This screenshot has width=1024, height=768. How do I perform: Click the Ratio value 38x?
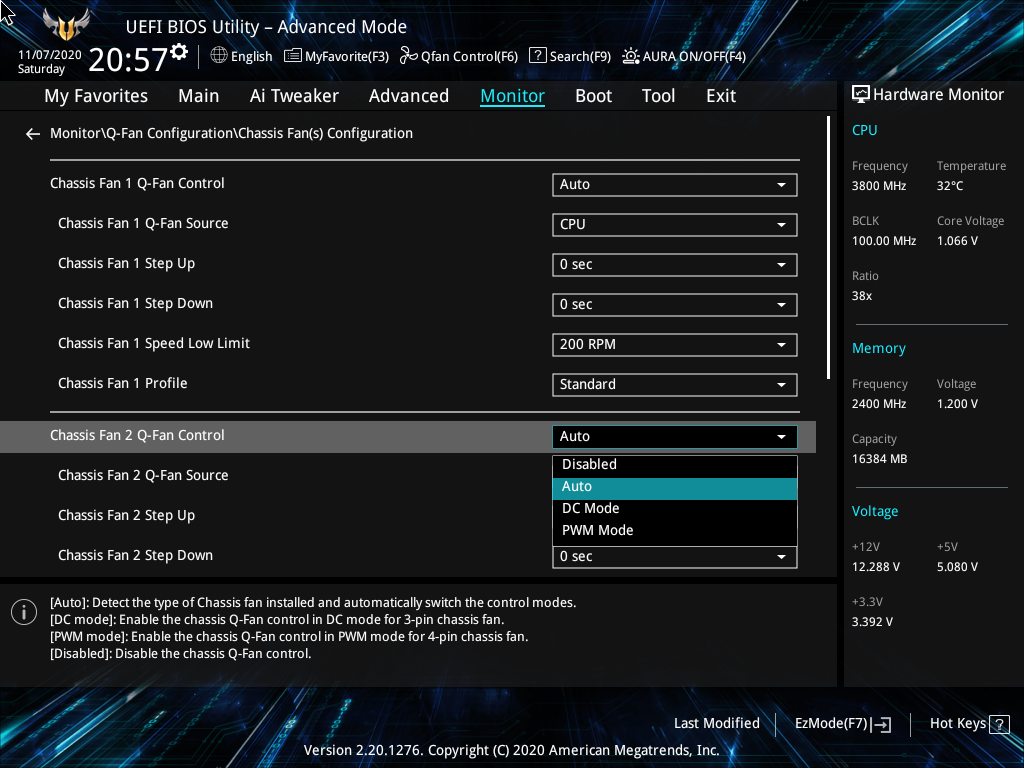(x=861, y=296)
